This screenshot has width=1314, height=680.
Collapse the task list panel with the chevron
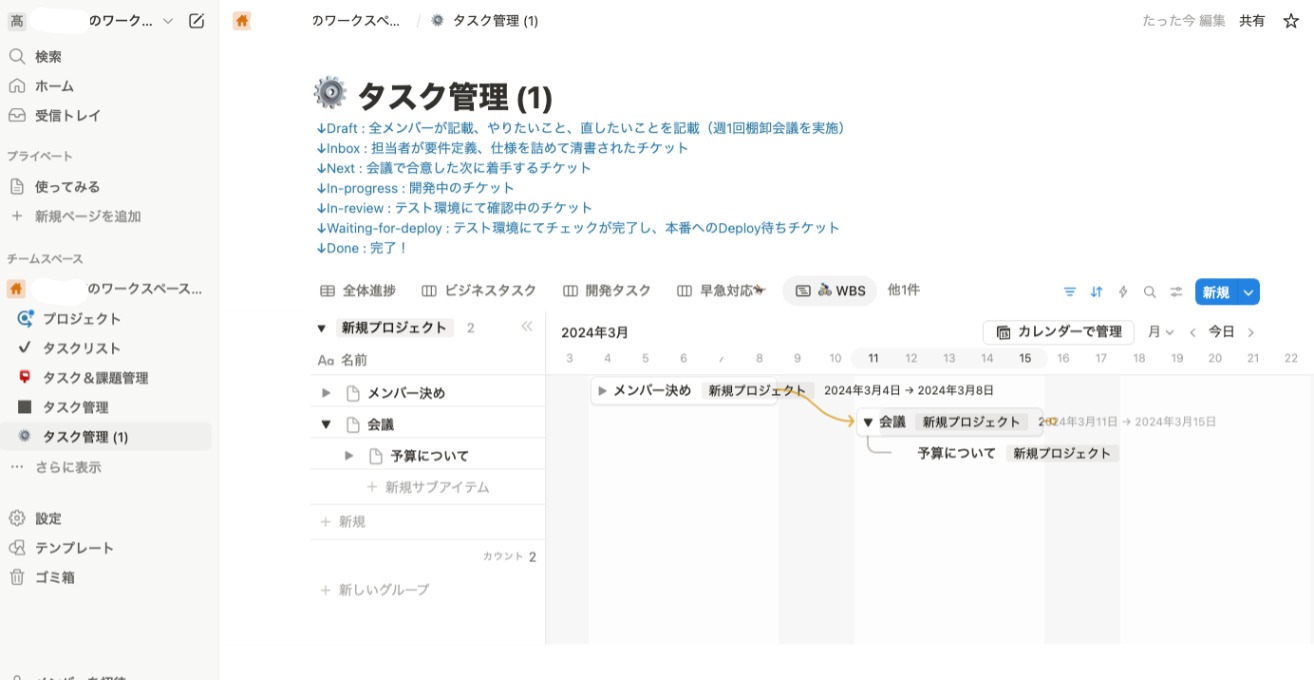point(525,326)
